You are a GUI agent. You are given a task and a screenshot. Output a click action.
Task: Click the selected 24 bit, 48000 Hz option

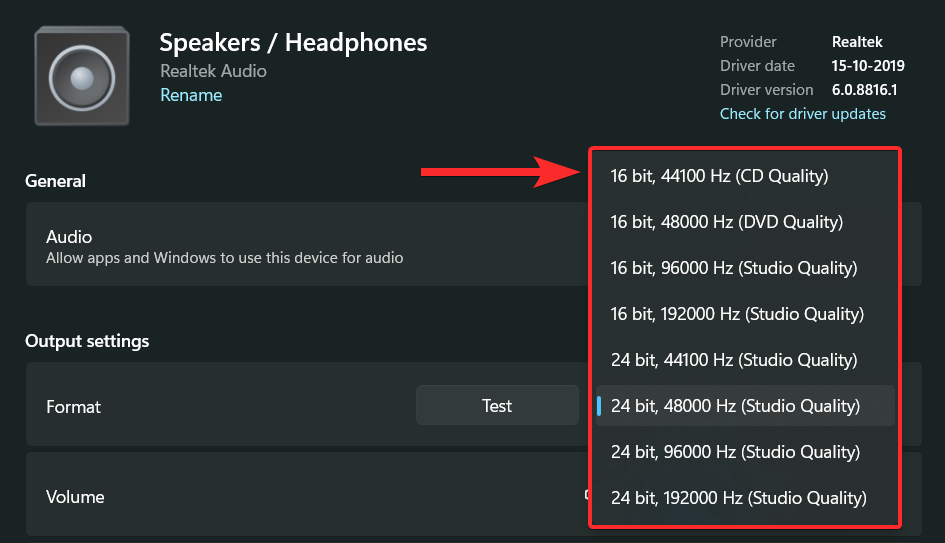click(x=735, y=406)
